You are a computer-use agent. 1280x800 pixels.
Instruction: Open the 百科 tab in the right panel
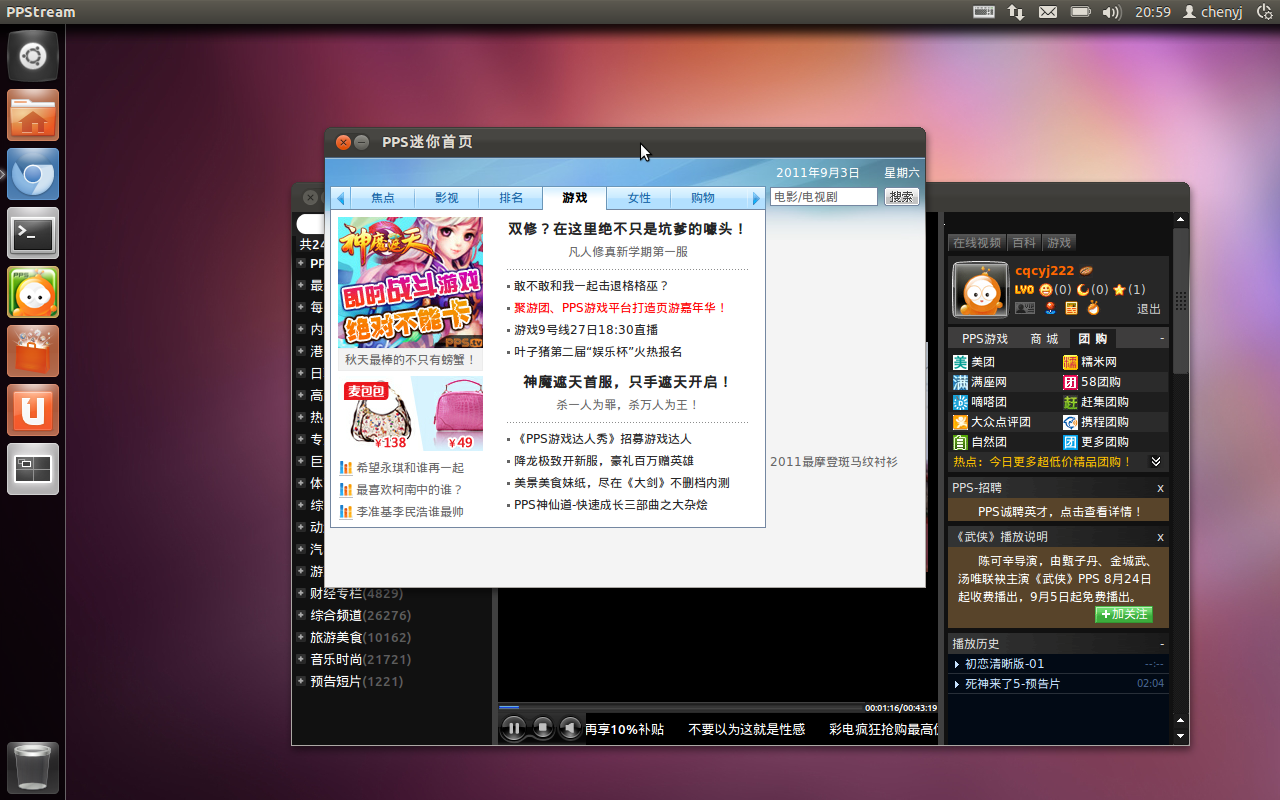pos(1024,243)
